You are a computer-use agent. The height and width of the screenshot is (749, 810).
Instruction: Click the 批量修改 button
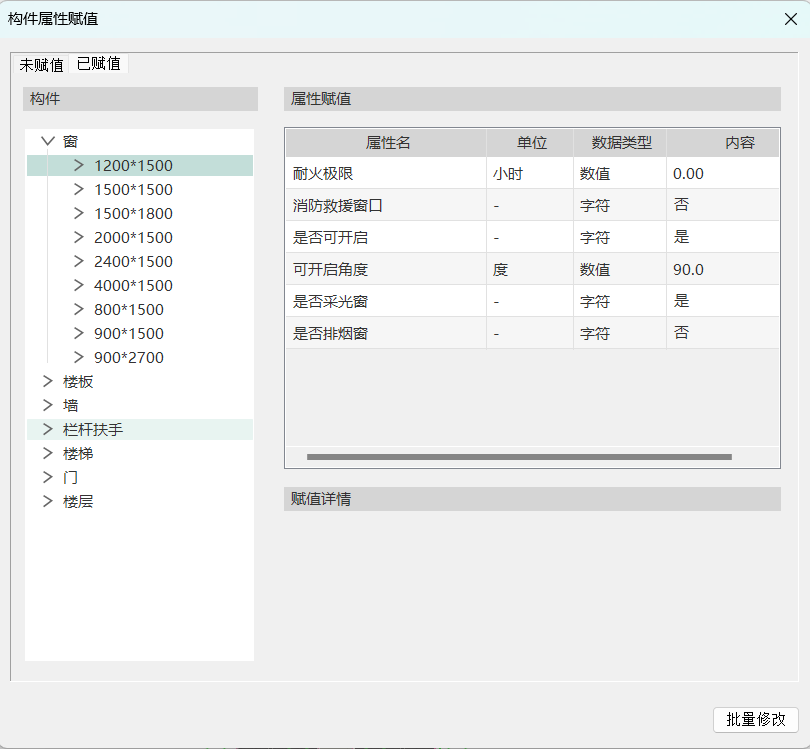[x=755, y=719]
